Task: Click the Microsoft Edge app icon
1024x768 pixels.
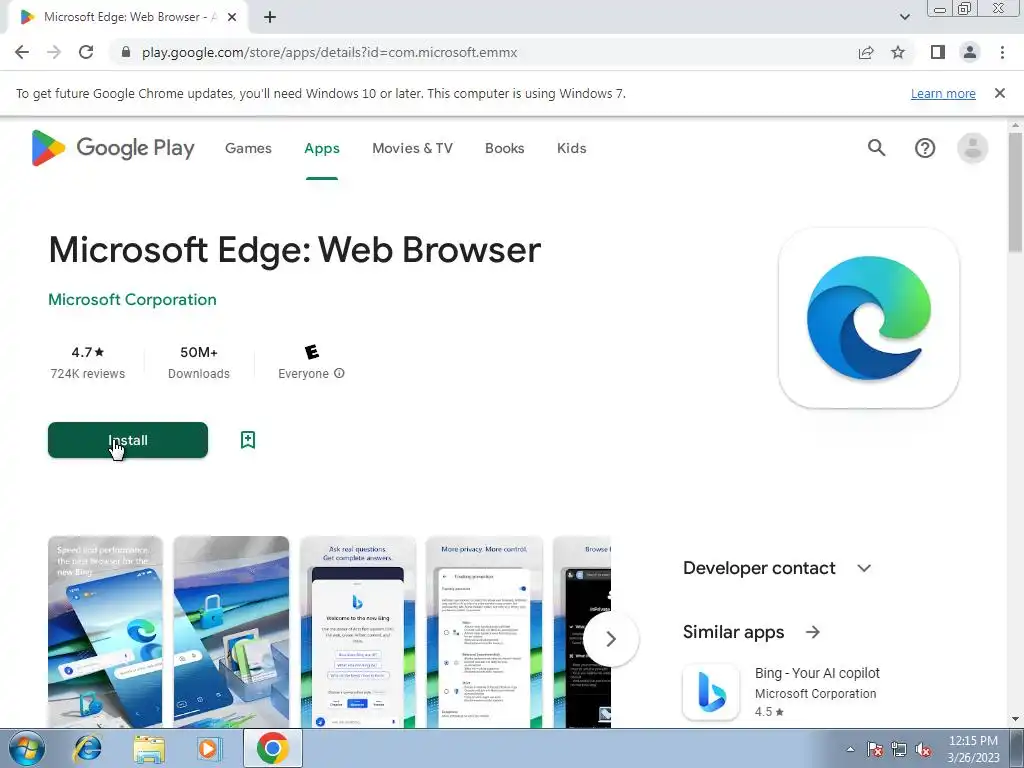Action: [869, 318]
